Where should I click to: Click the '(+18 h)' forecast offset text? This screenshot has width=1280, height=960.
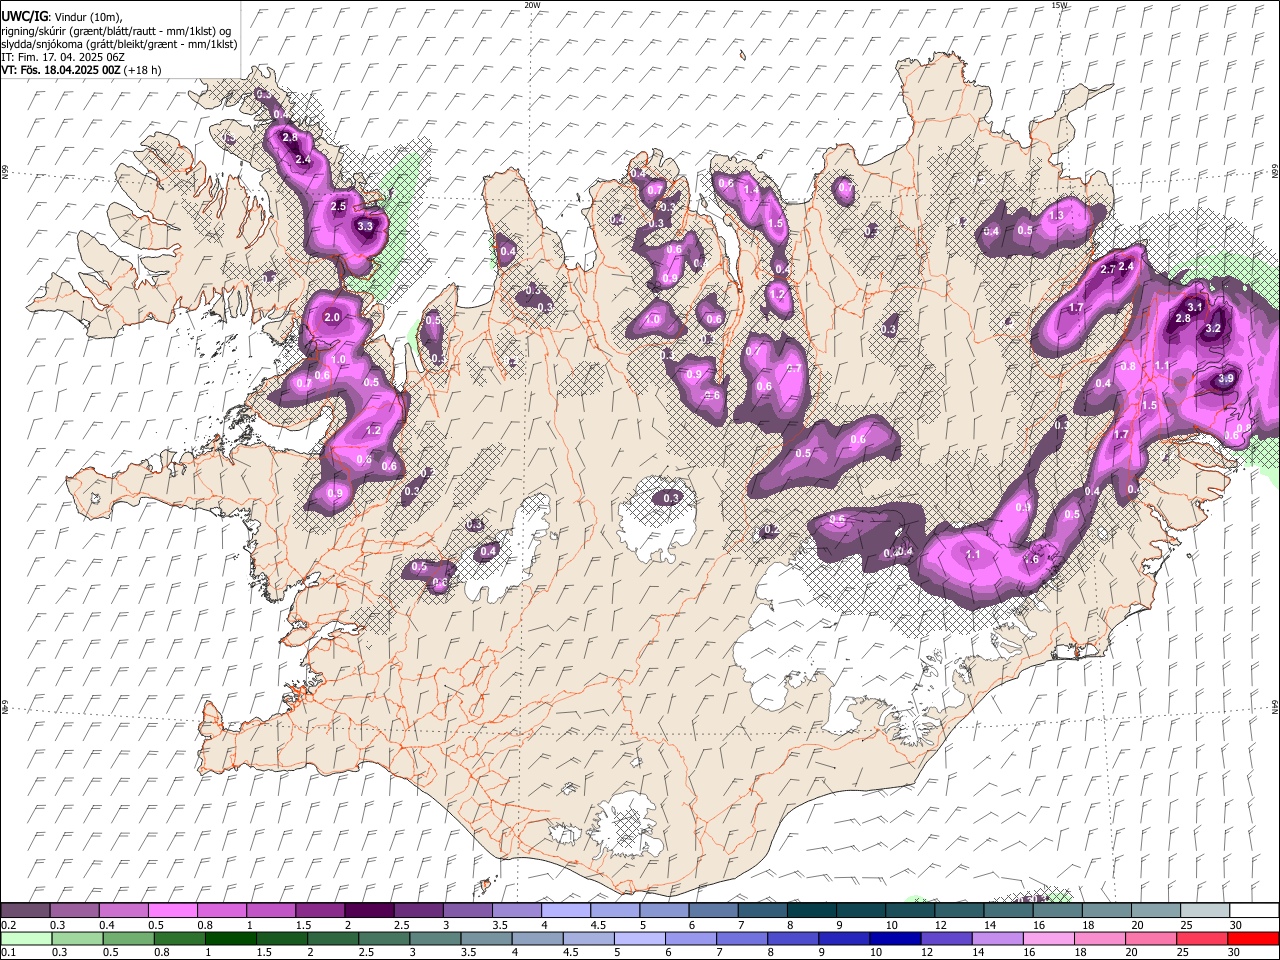coord(143,70)
